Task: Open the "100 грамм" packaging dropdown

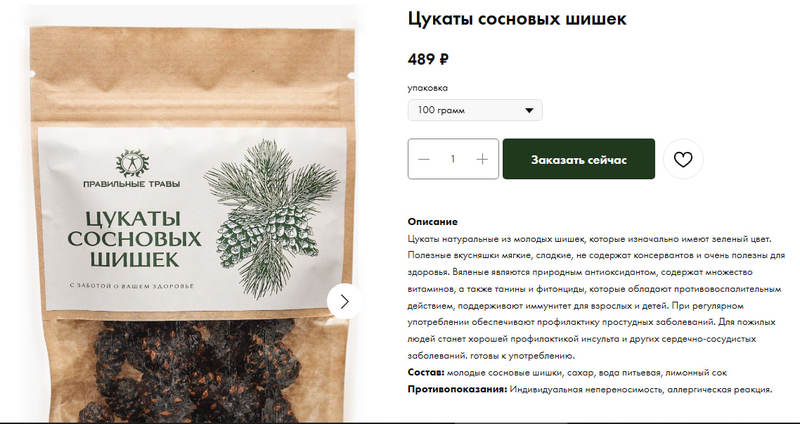Action: pos(475,110)
